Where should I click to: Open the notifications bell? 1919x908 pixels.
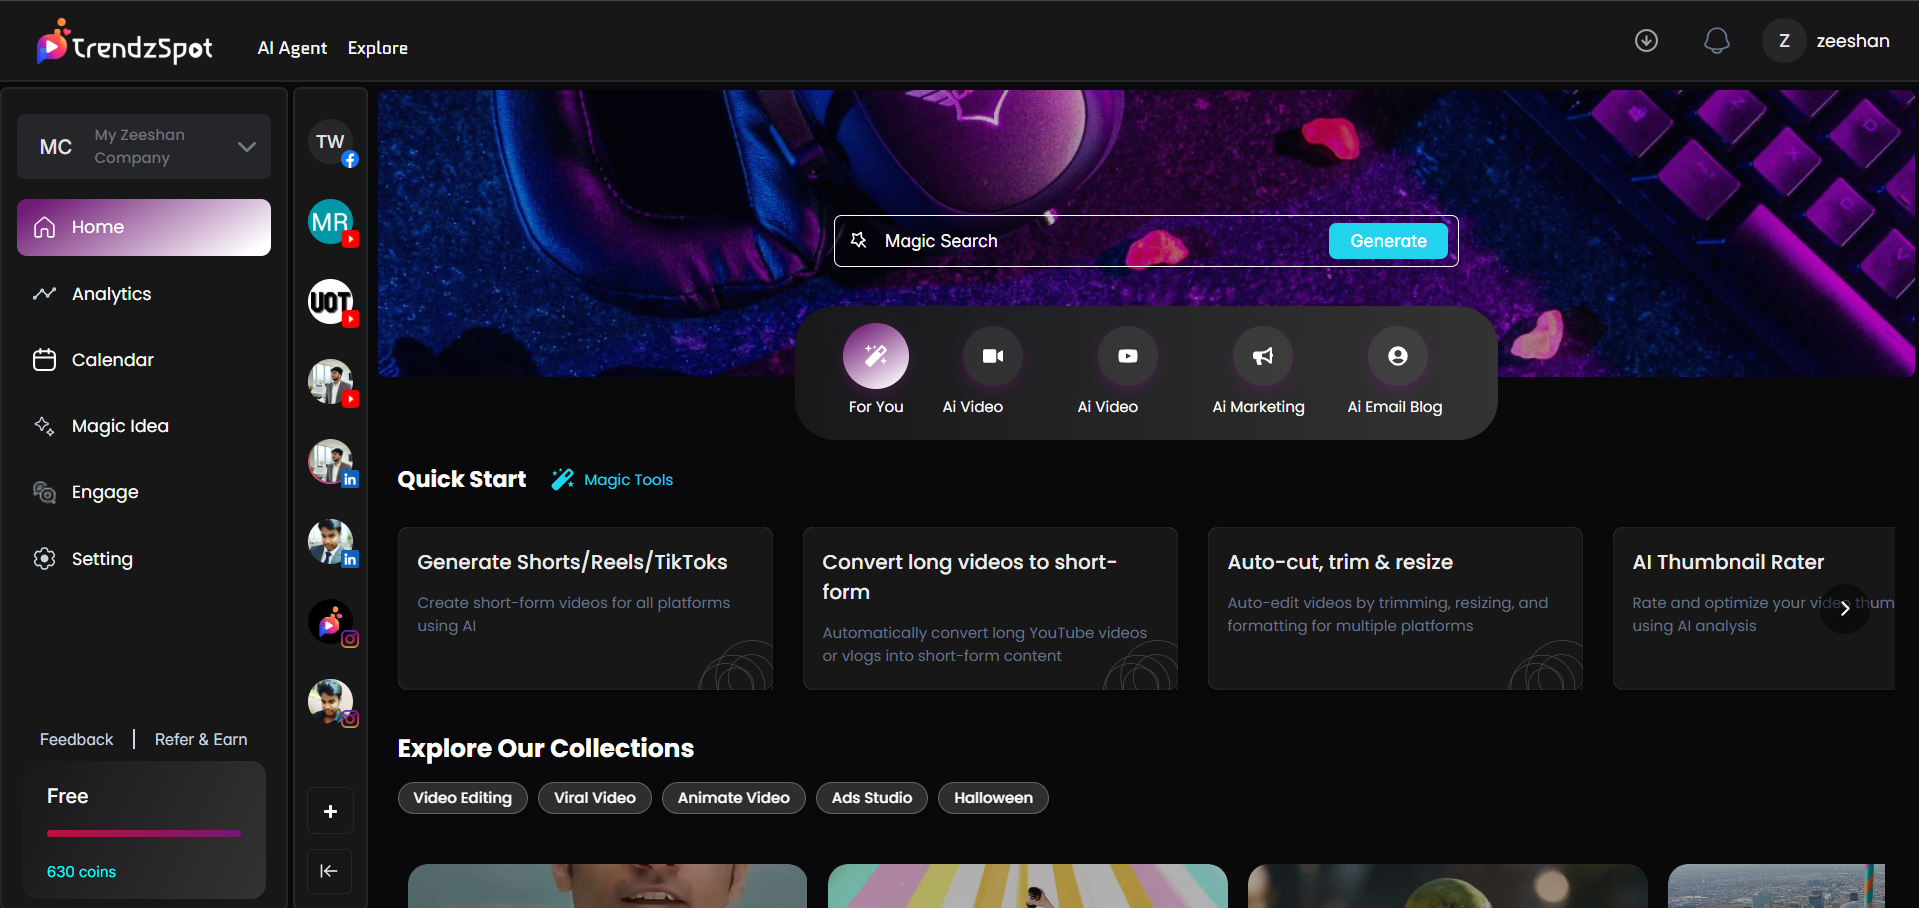(x=1716, y=40)
